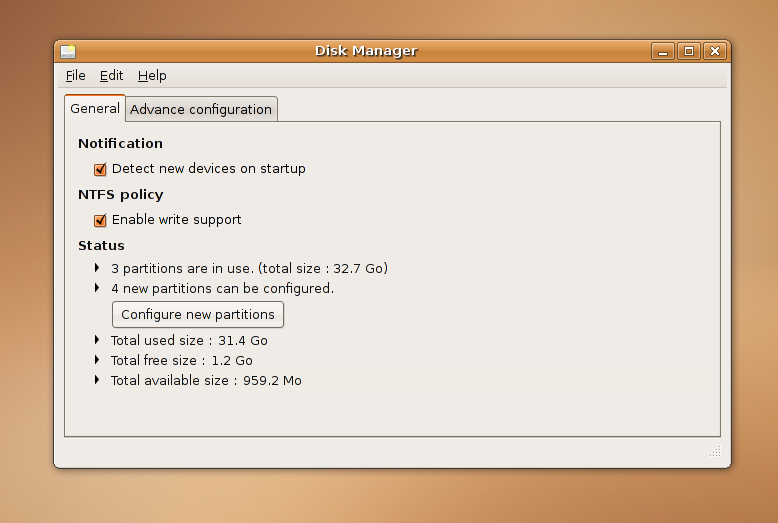Switch to Advance configuration tab
The width and height of the screenshot is (778, 523).
(201, 109)
